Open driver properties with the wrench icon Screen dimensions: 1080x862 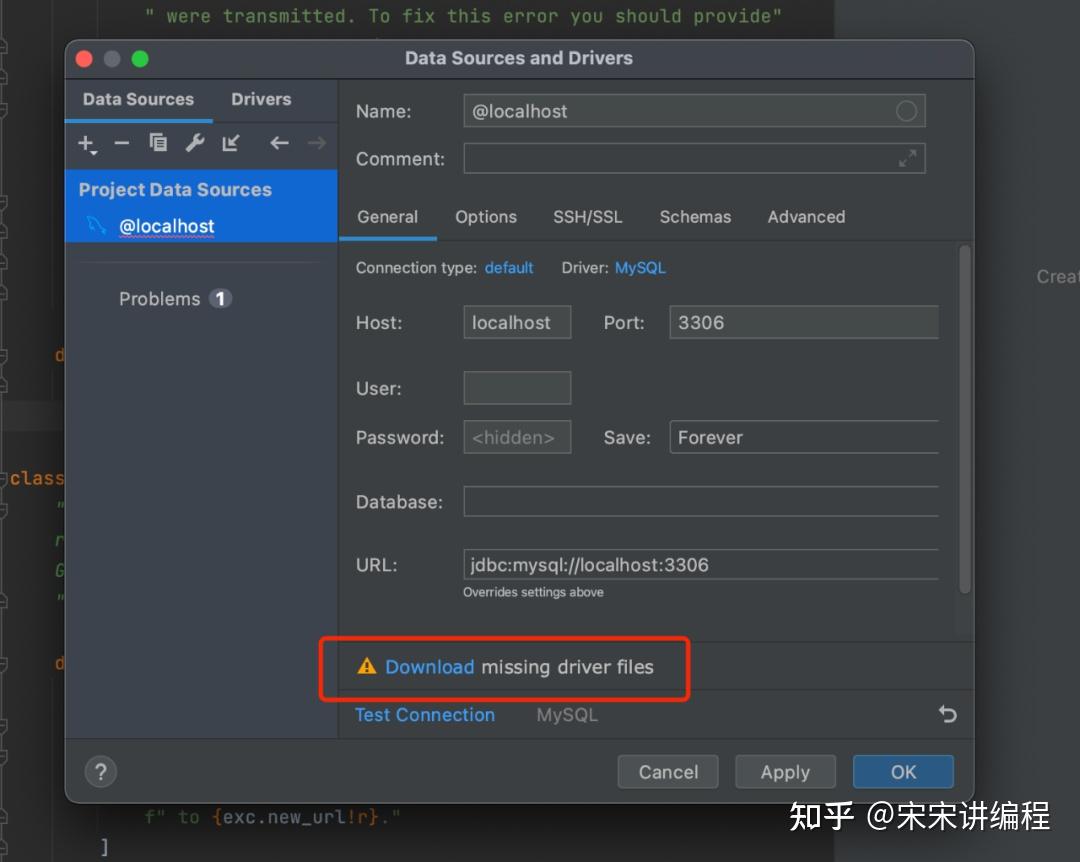coord(194,143)
